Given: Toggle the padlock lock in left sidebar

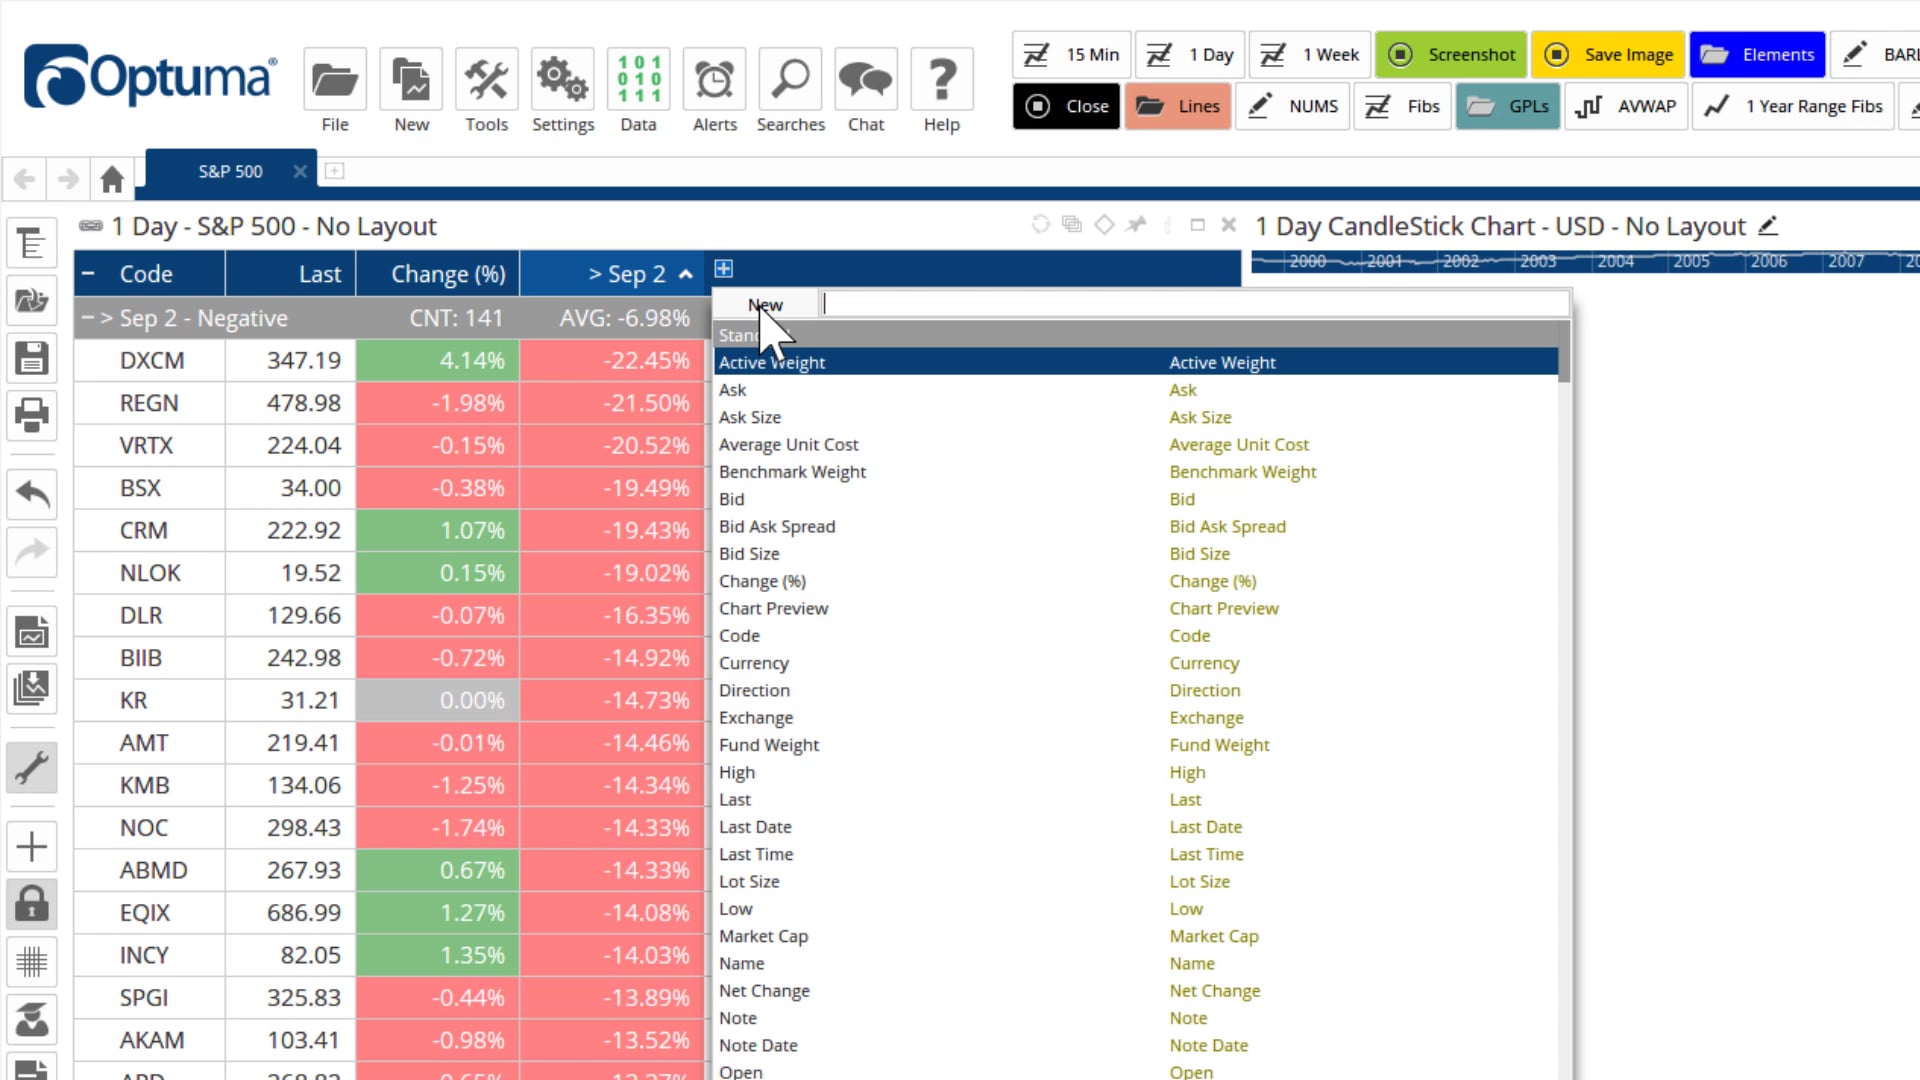Looking at the screenshot, I should point(32,904).
